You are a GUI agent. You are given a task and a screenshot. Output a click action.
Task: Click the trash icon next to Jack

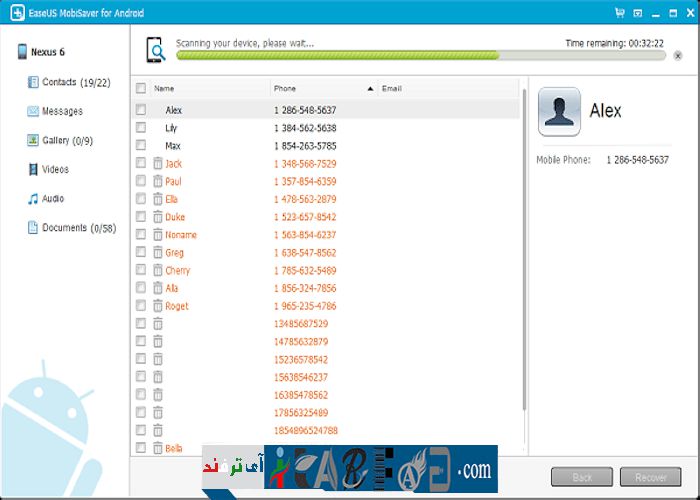tap(157, 163)
